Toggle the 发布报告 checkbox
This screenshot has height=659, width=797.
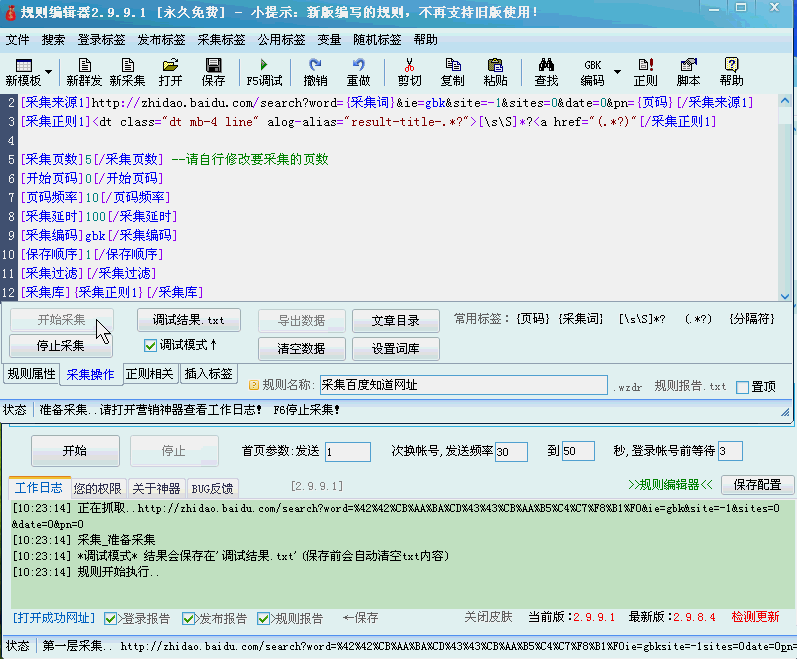pos(188,618)
